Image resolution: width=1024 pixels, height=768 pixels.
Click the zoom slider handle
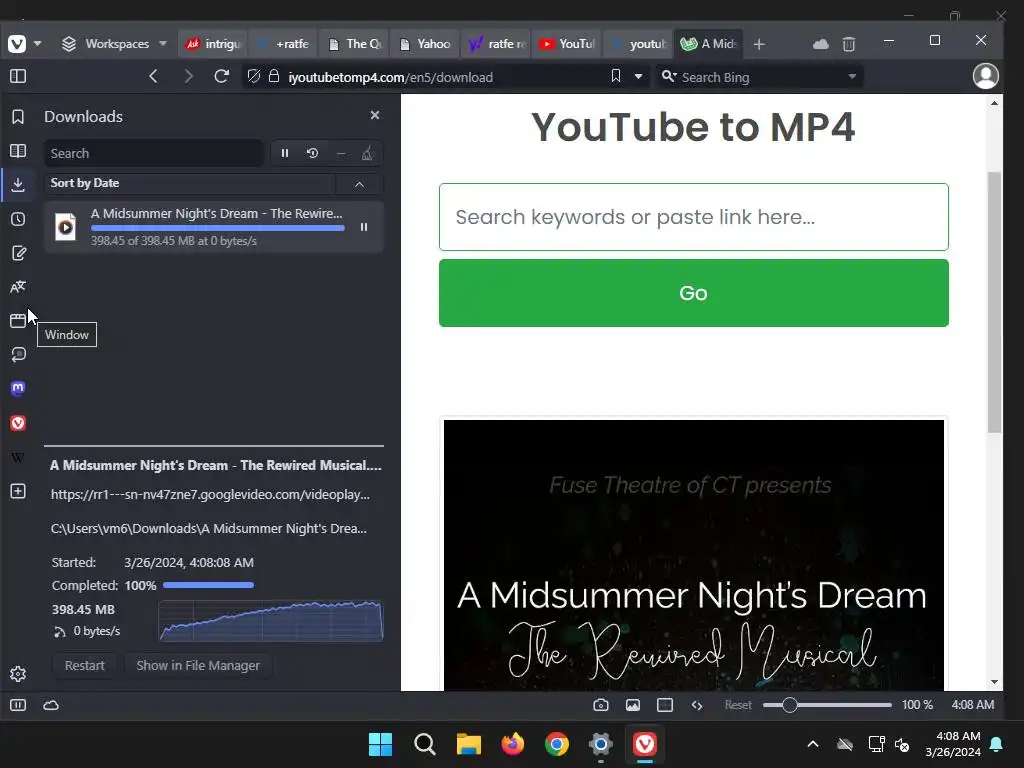[789, 705]
